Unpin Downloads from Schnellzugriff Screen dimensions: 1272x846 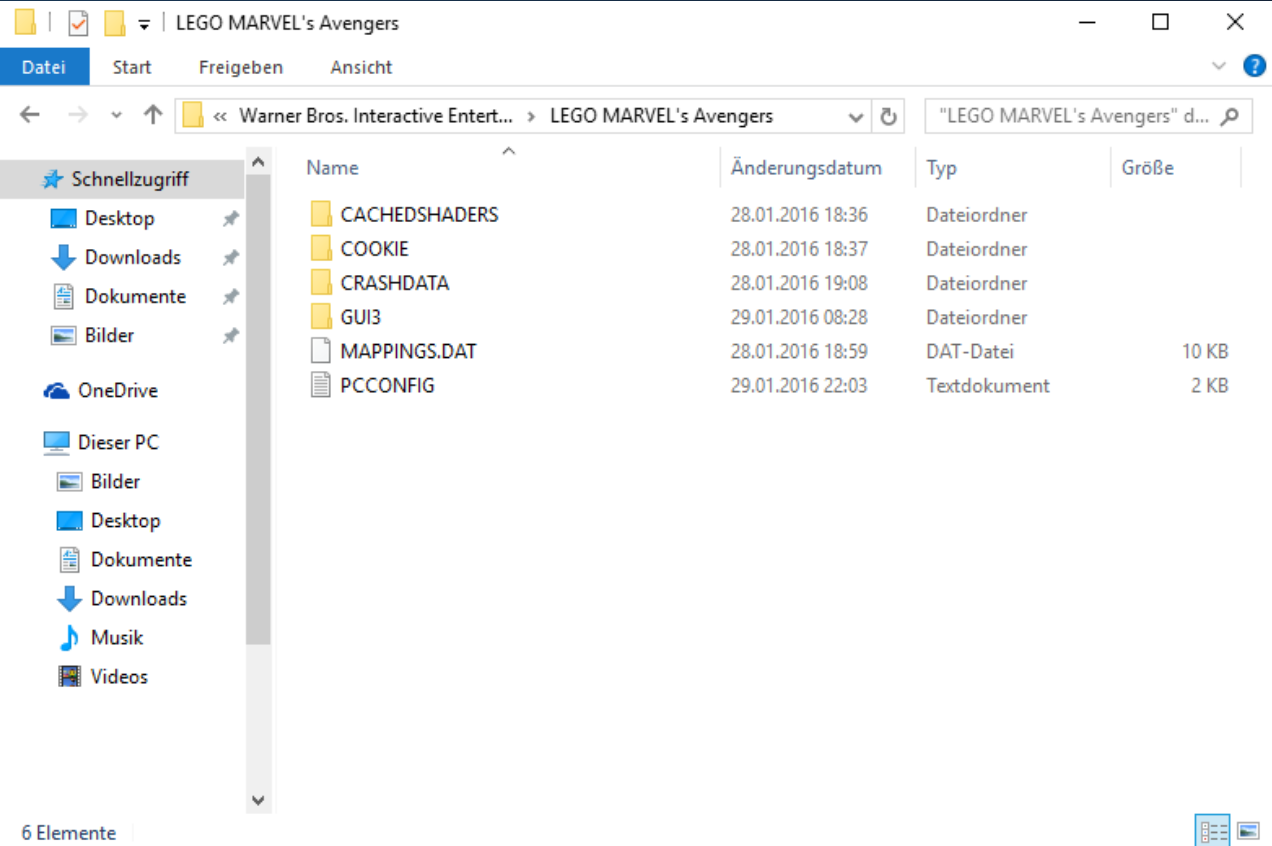pos(230,257)
